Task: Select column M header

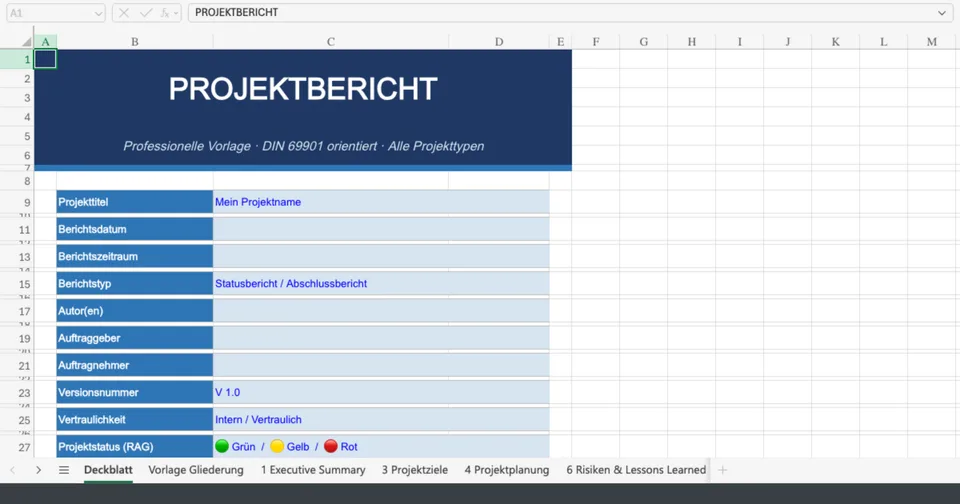Action: tap(932, 42)
